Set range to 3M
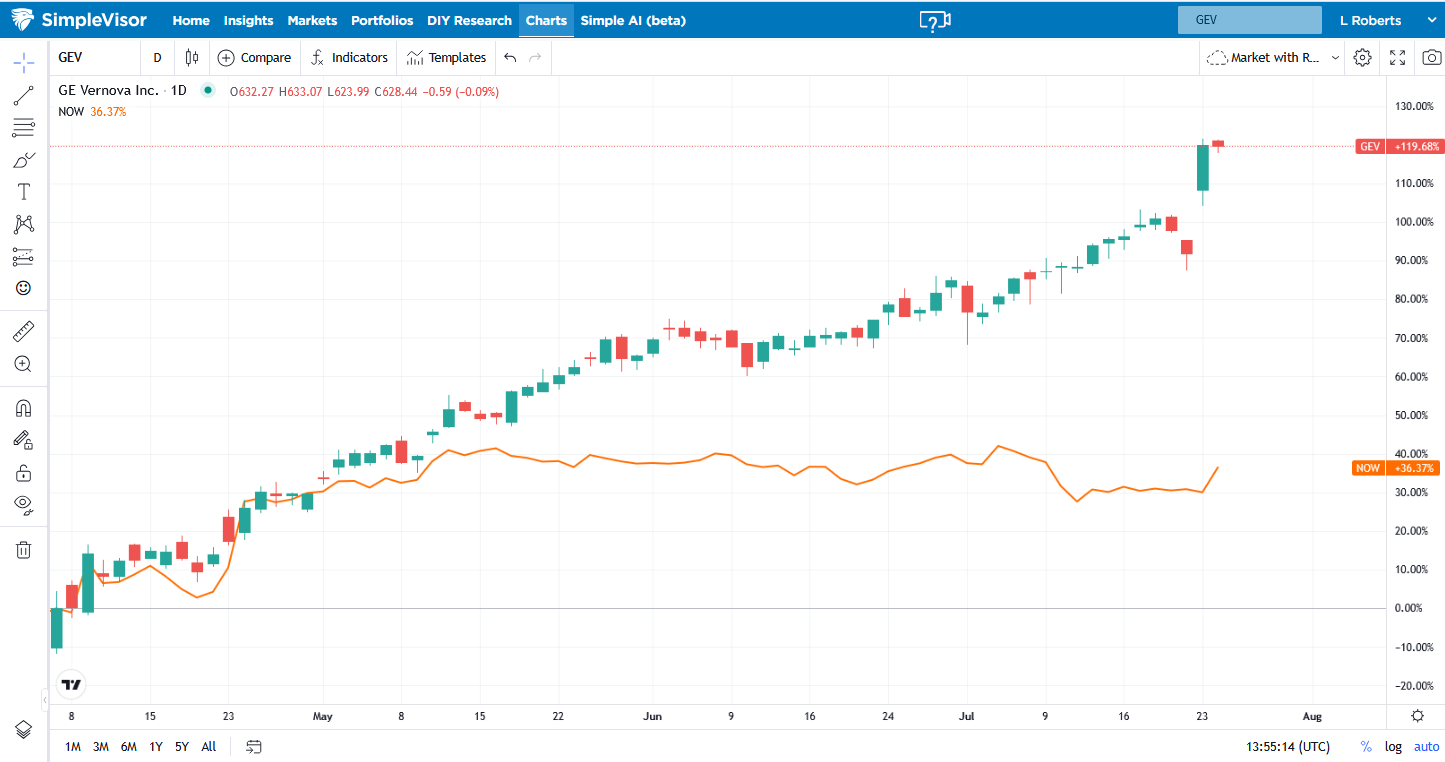The width and height of the screenshot is (1445, 762). tap(101, 746)
